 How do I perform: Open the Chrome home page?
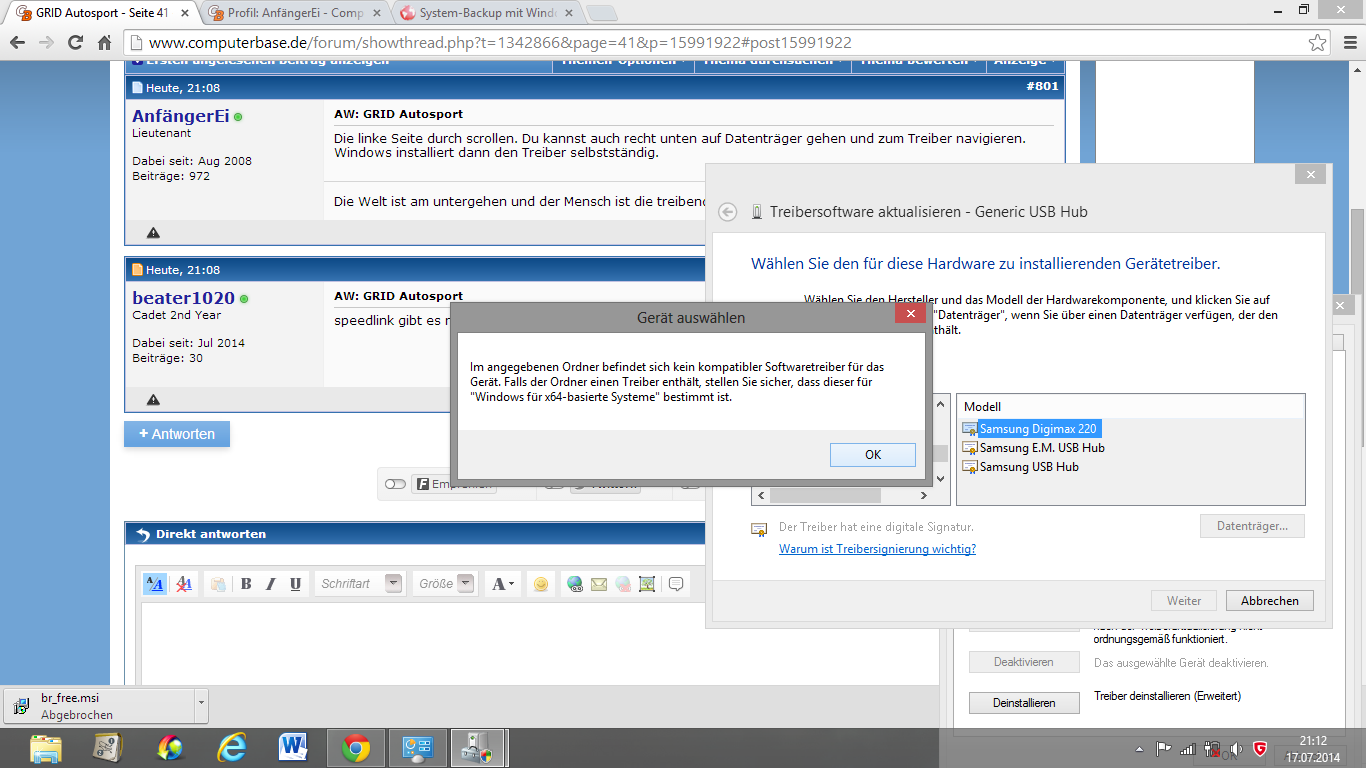(x=104, y=43)
